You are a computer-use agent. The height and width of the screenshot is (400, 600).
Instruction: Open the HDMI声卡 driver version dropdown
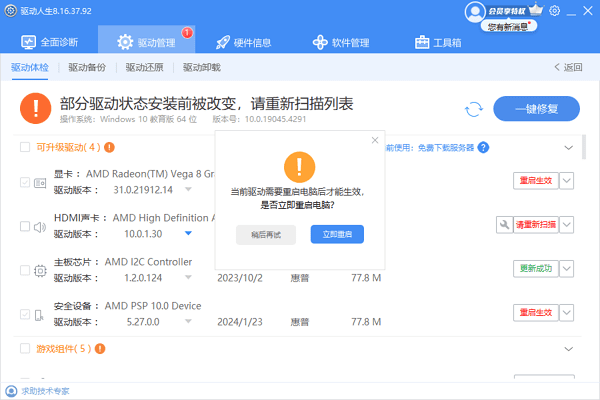point(187,234)
